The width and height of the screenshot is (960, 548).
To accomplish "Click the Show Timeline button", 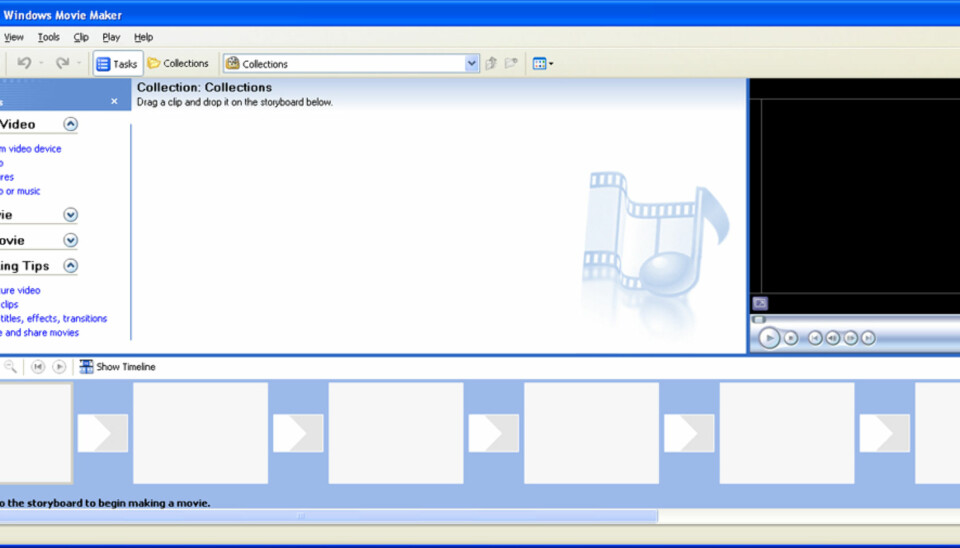I will 118,367.
